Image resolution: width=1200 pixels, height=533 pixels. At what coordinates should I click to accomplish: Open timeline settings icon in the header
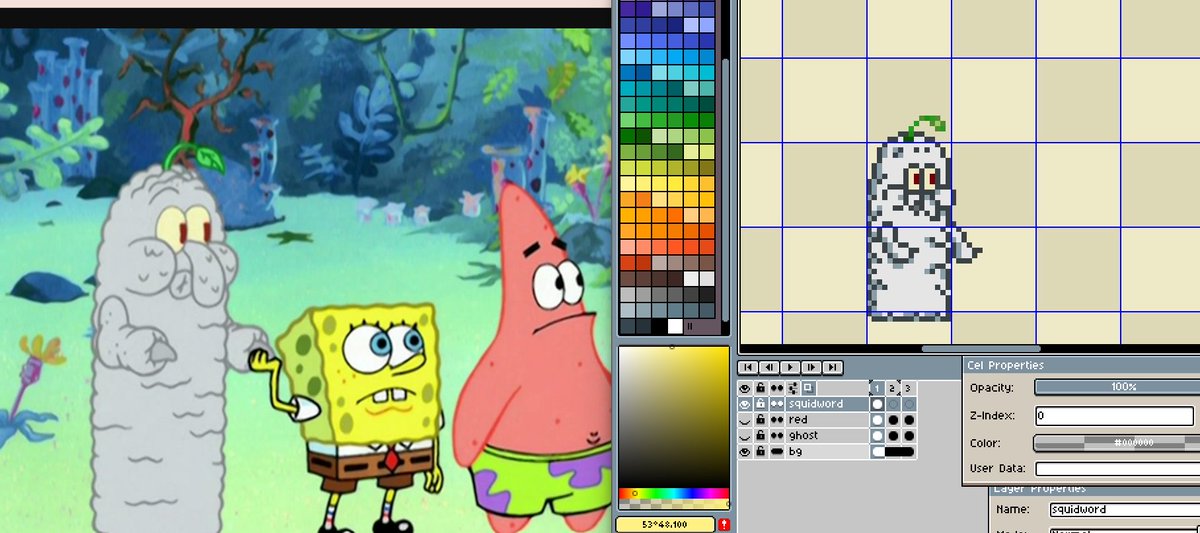(793, 388)
